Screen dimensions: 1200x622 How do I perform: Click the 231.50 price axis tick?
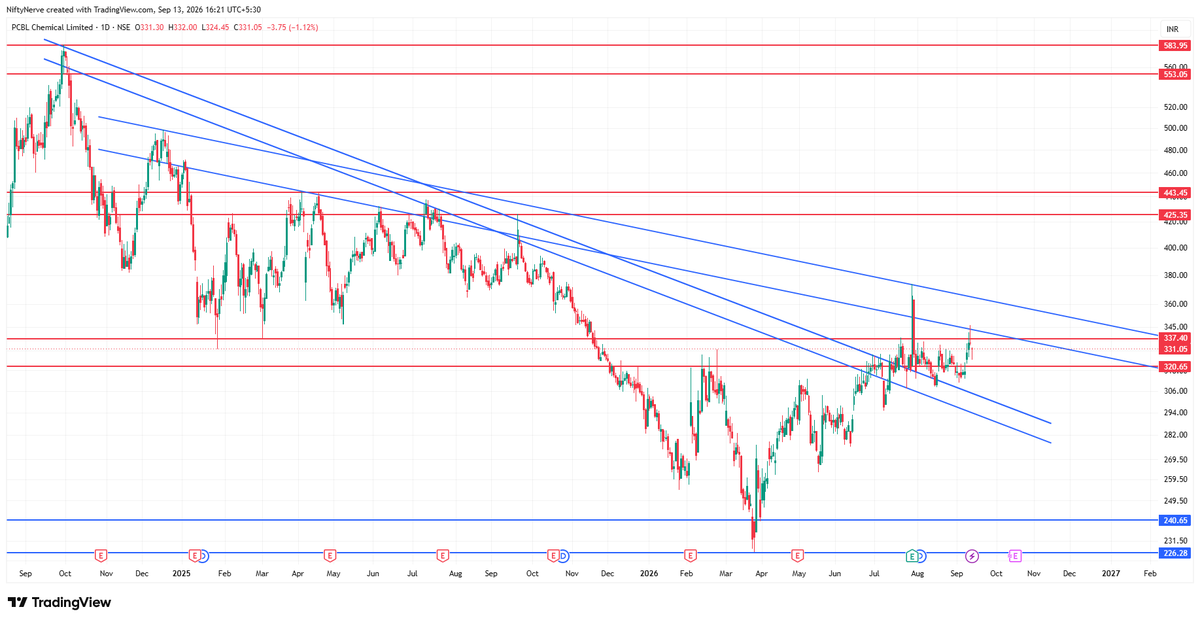point(1175,540)
